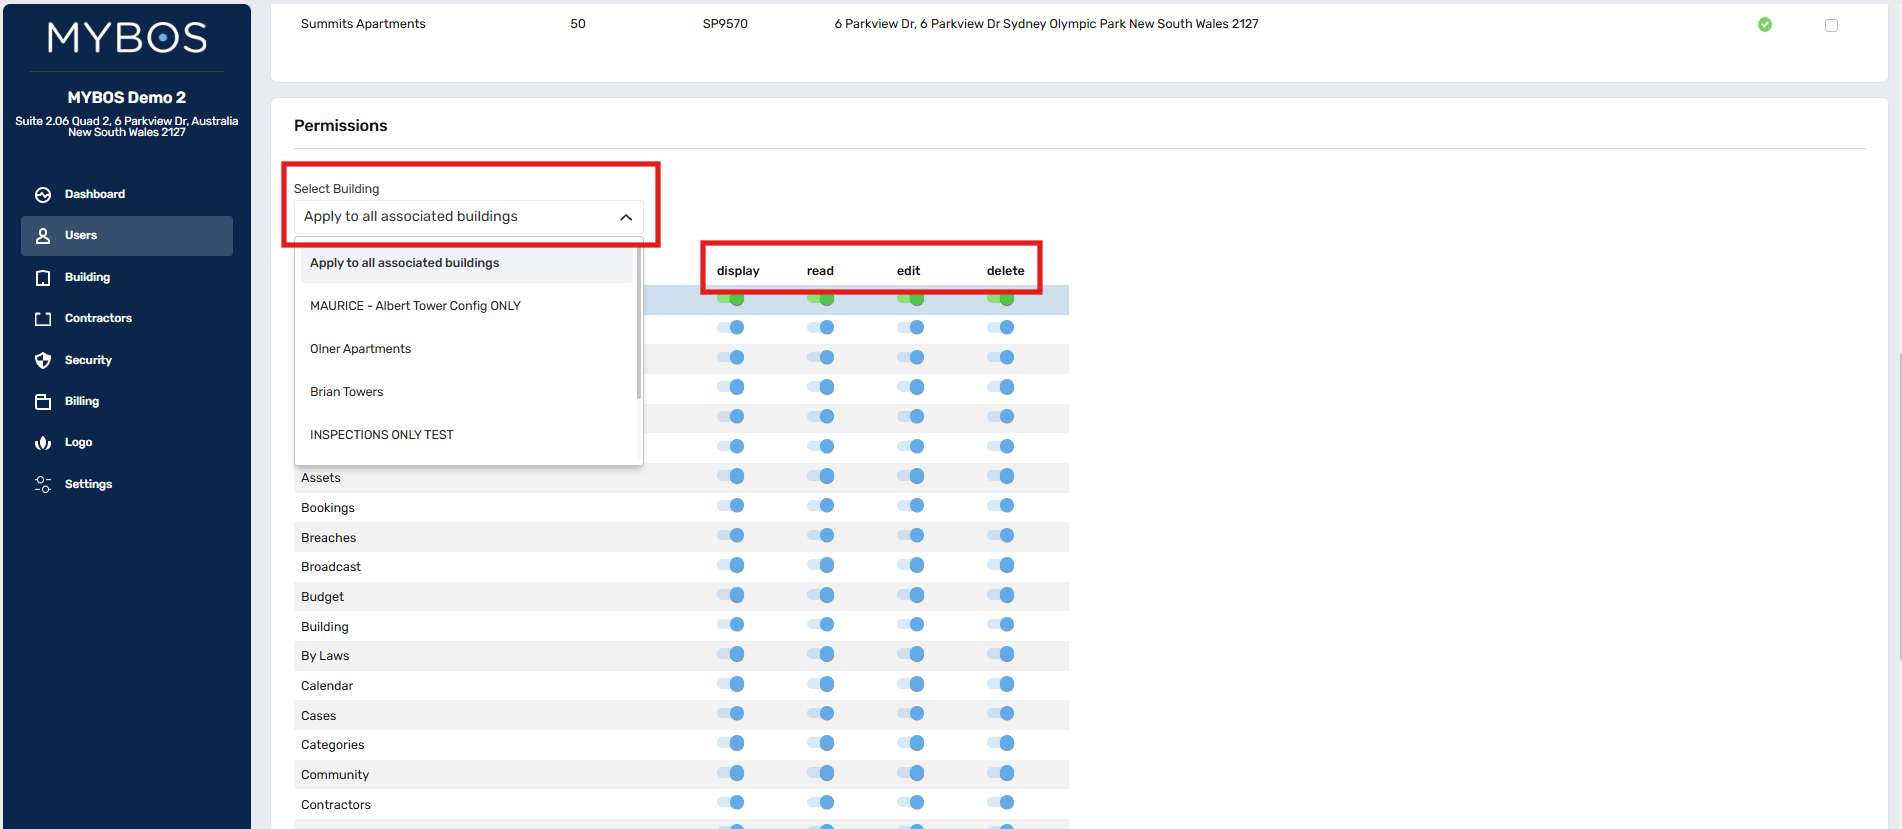This screenshot has height=829, width=1902.
Task: Click the Contractors sidebar icon
Action: click(43, 319)
